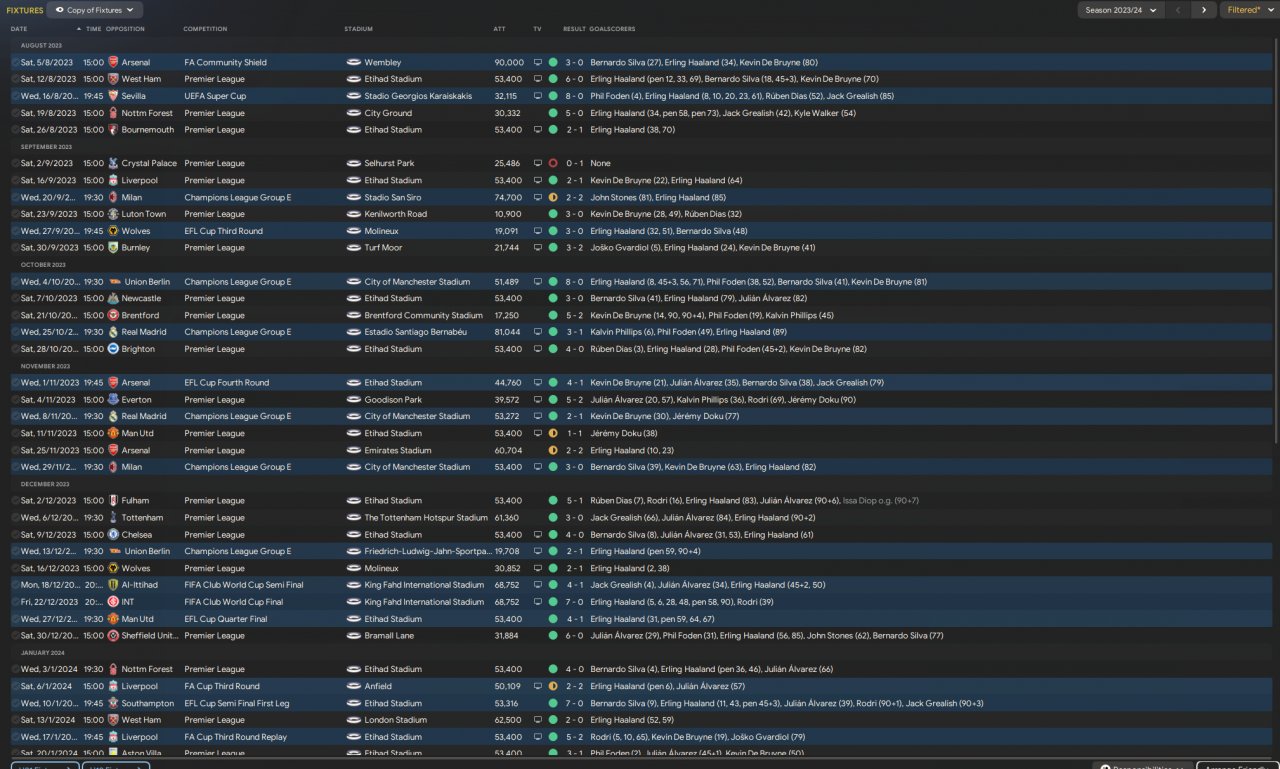This screenshot has width=1280, height=769.
Task: Sort by the Stadium column header
Action: coord(358,29)
